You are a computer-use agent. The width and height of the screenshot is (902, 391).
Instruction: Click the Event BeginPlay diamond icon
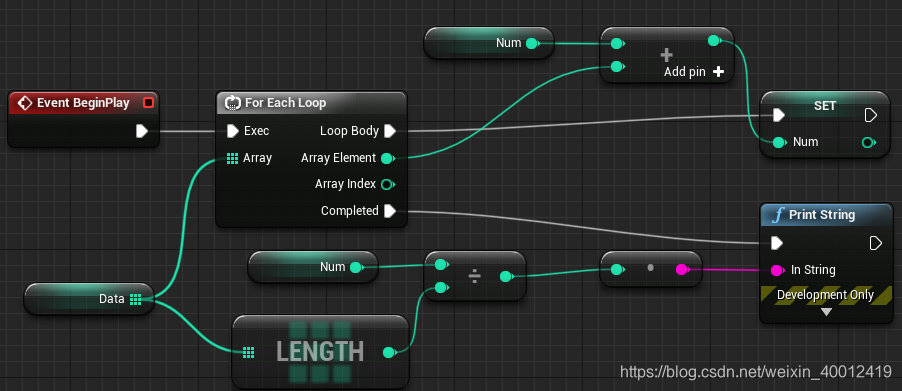click(24, 103)
